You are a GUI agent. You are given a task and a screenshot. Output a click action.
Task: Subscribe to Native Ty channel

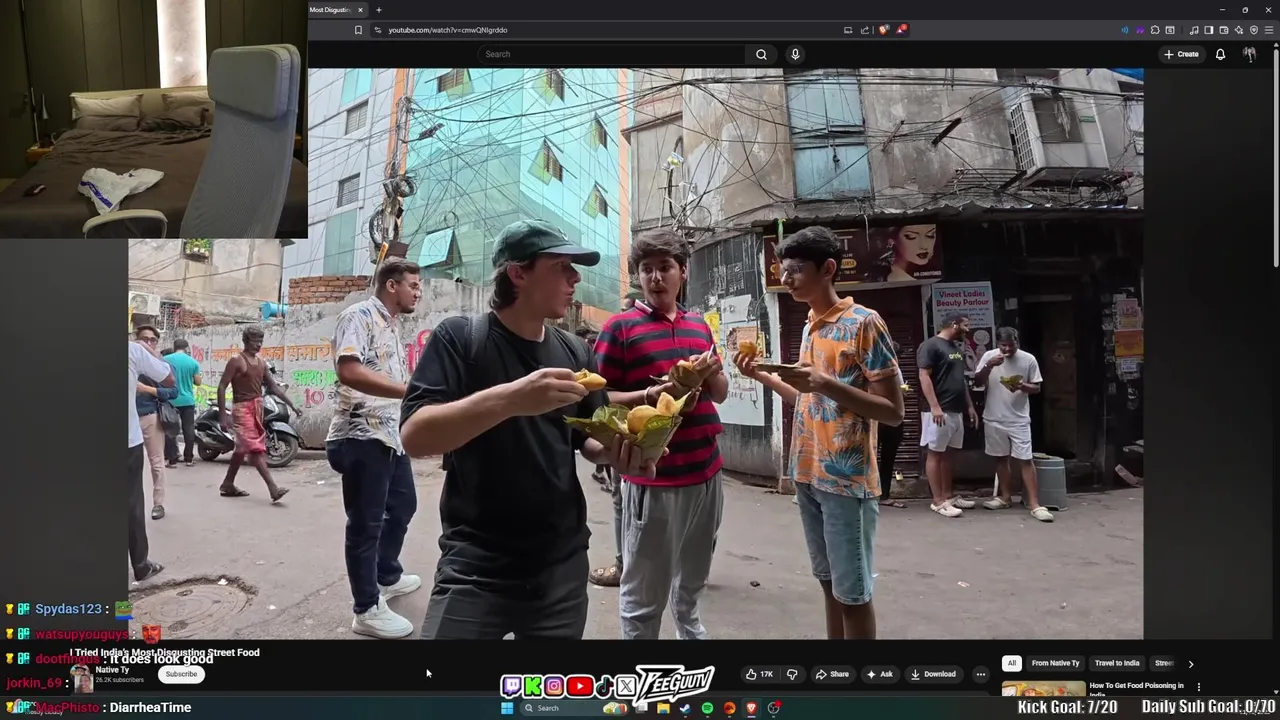181,674
